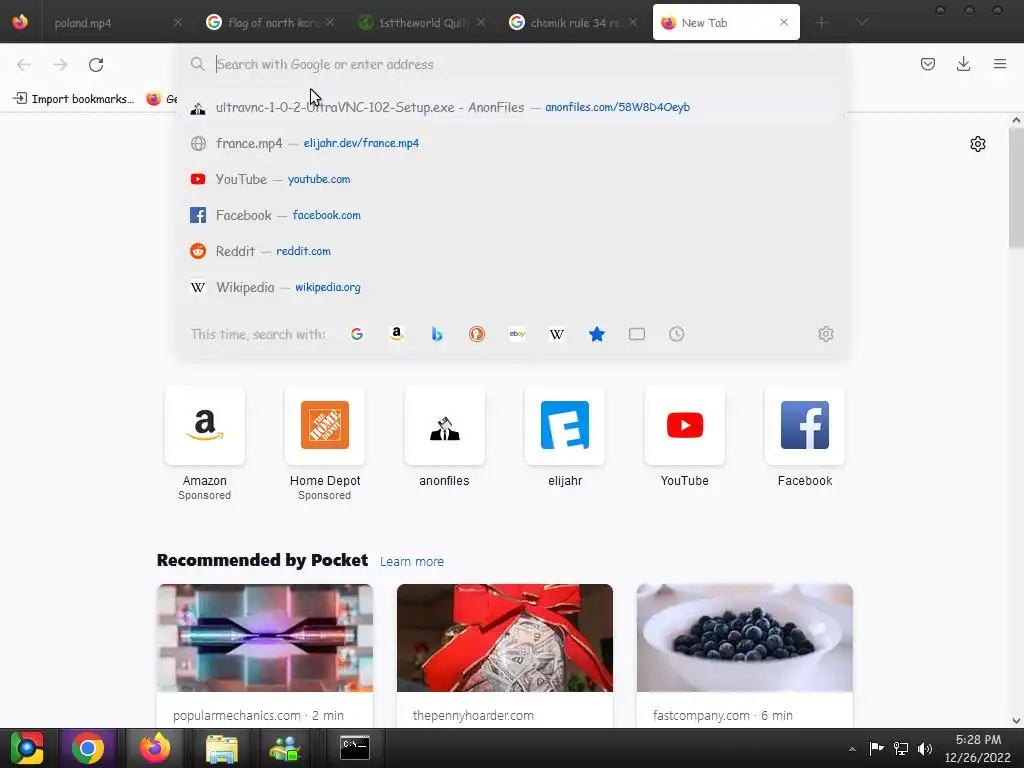Search this time with Amazon icon
This screenshot has width=1024, height=768.
pos(396,334)
